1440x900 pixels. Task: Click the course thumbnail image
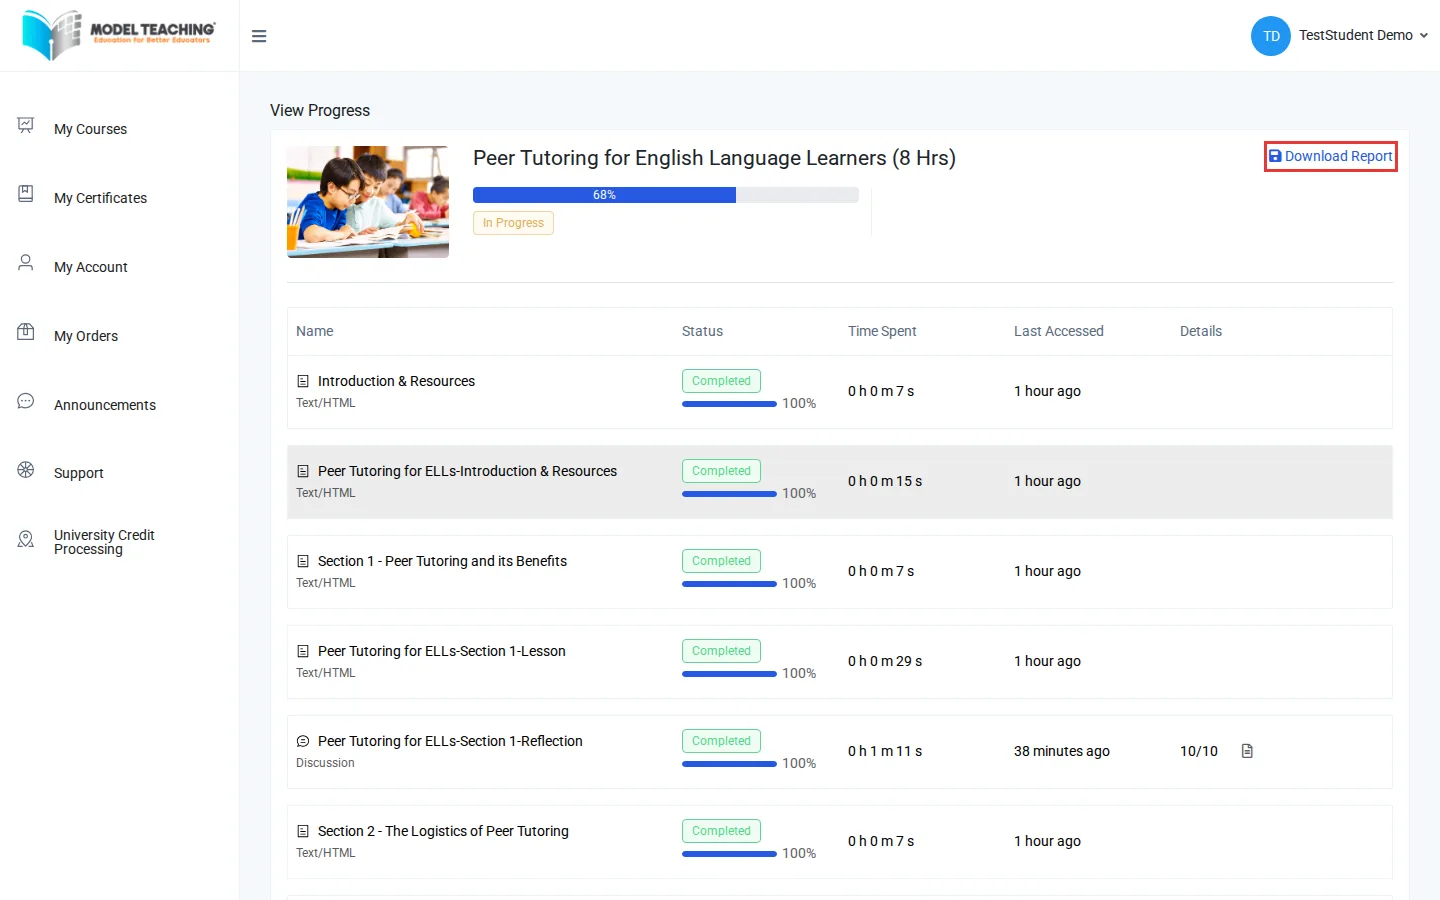(368, 202)
